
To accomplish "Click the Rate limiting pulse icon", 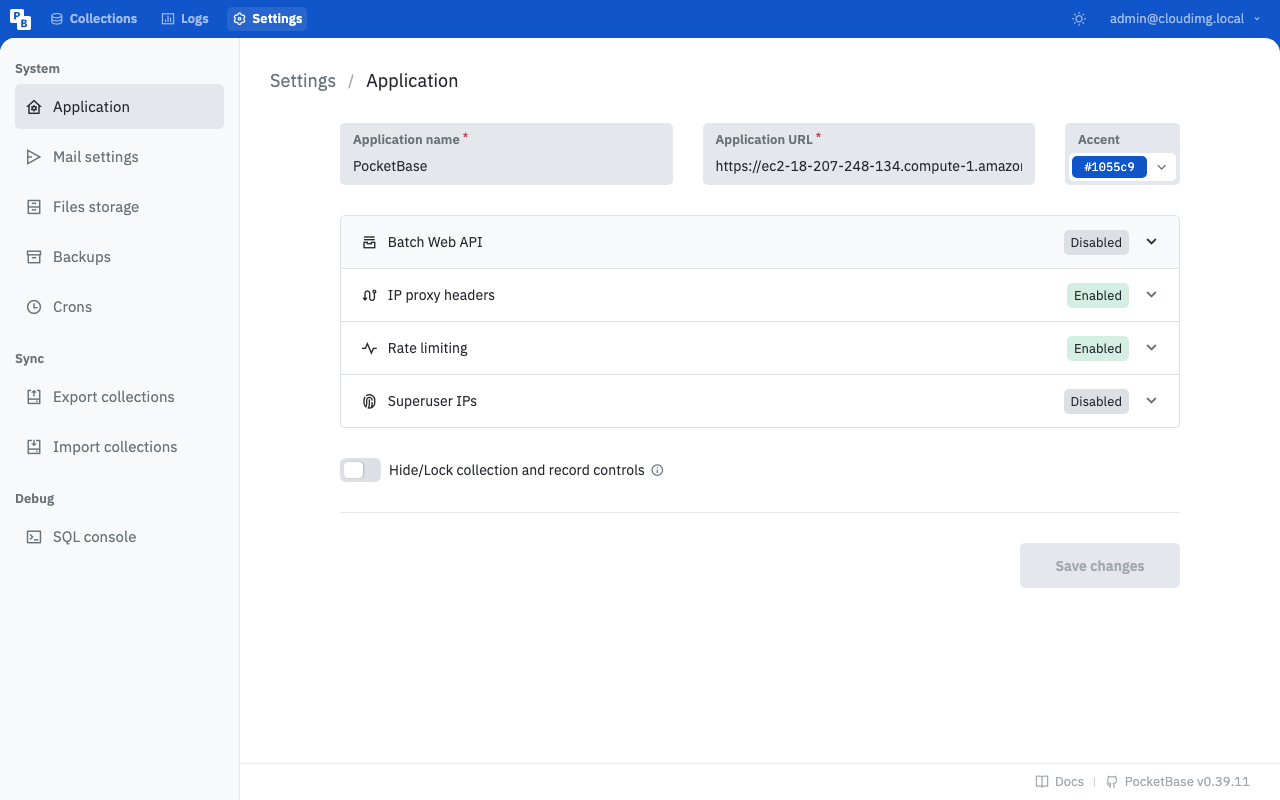I will click(x=369, y=348).
